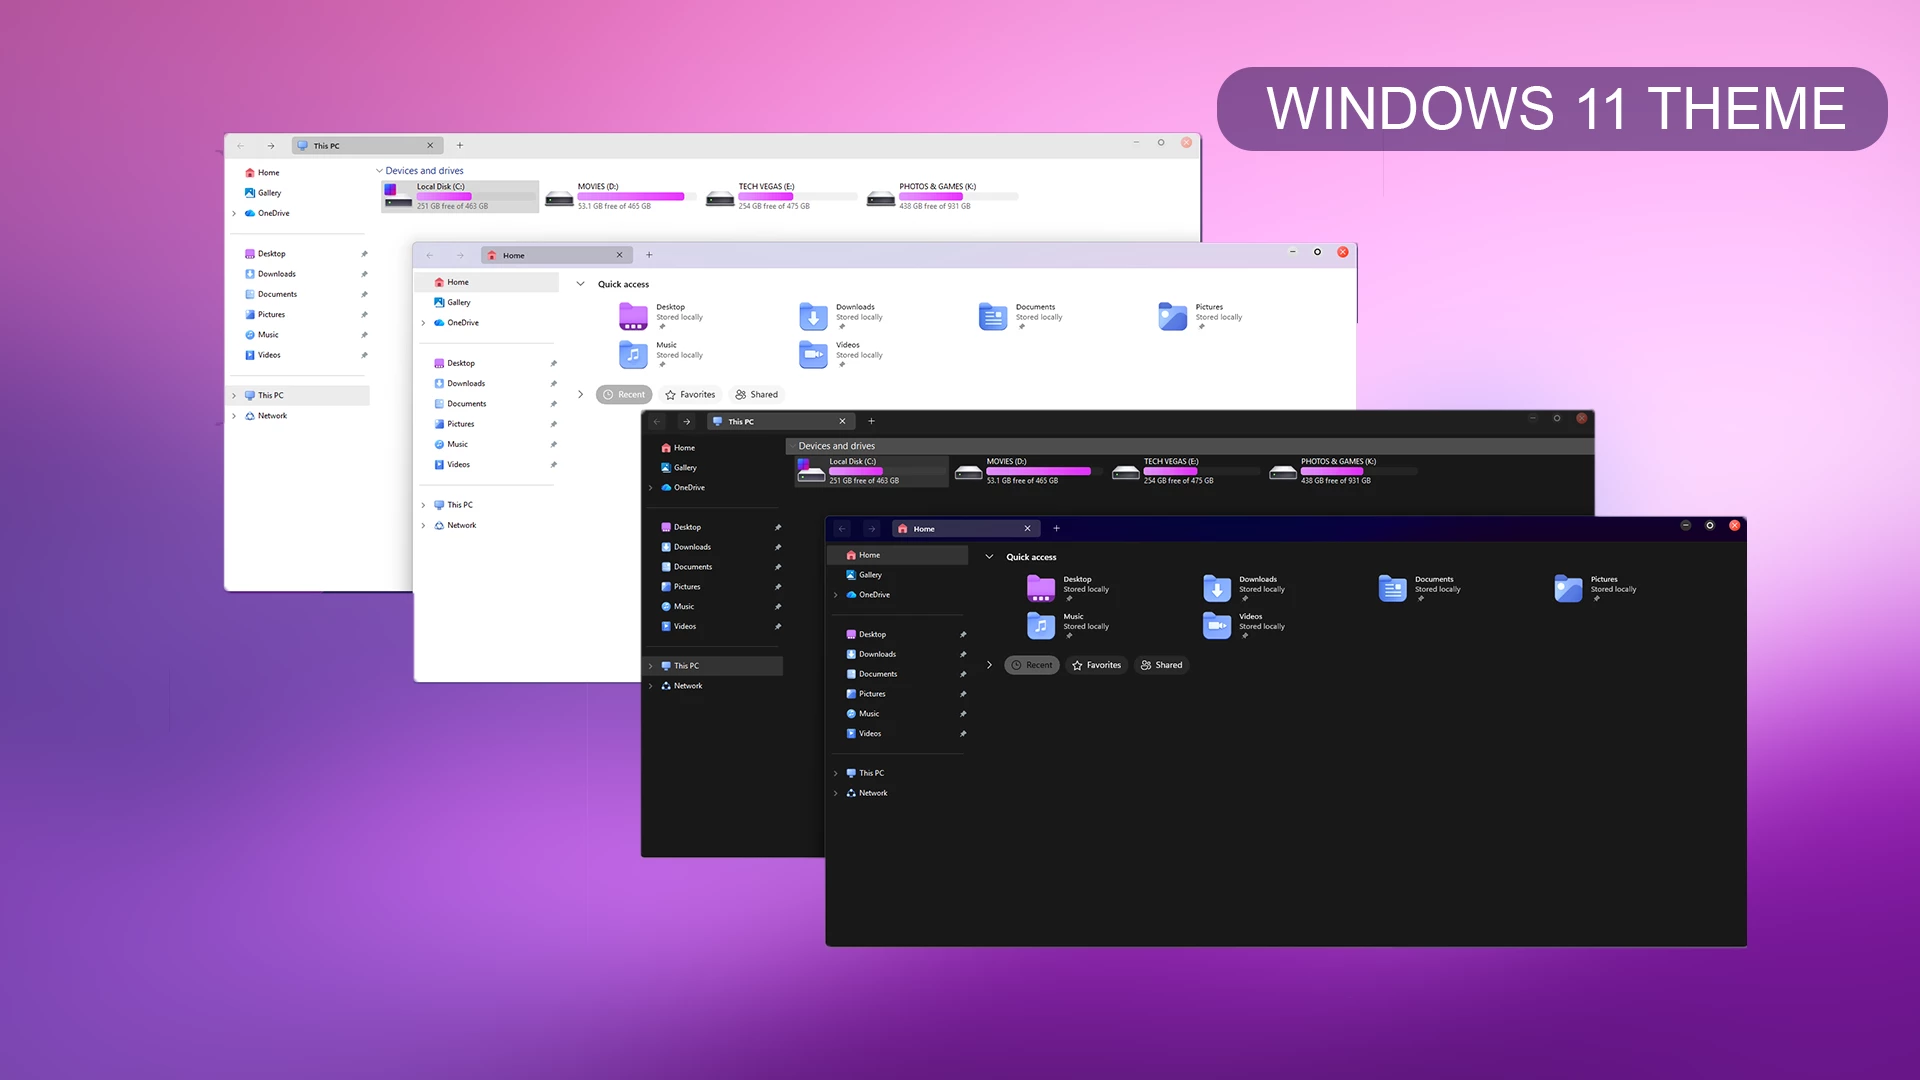Open Pictures folder in front dark window Quick access

click(1596, 588)
